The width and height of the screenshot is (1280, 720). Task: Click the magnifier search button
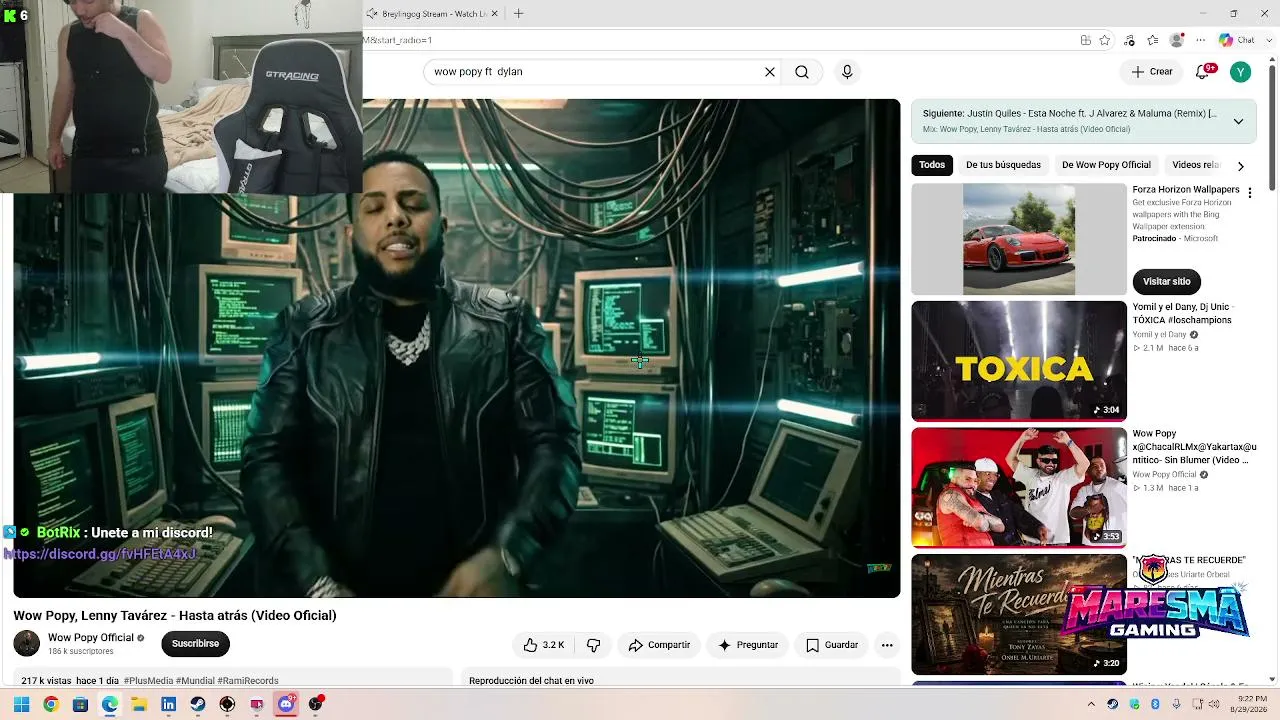(802, 72)
